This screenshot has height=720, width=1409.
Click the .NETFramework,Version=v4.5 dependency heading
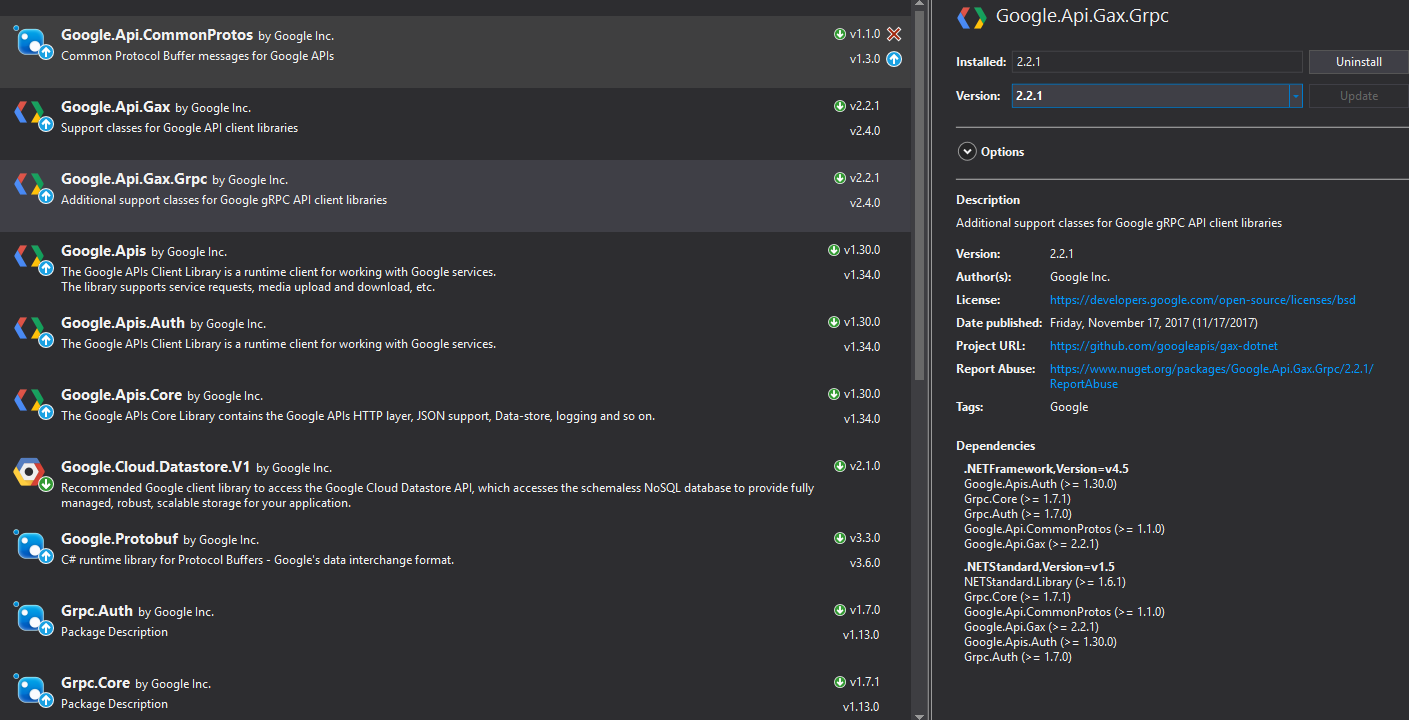pos(1046,469)
